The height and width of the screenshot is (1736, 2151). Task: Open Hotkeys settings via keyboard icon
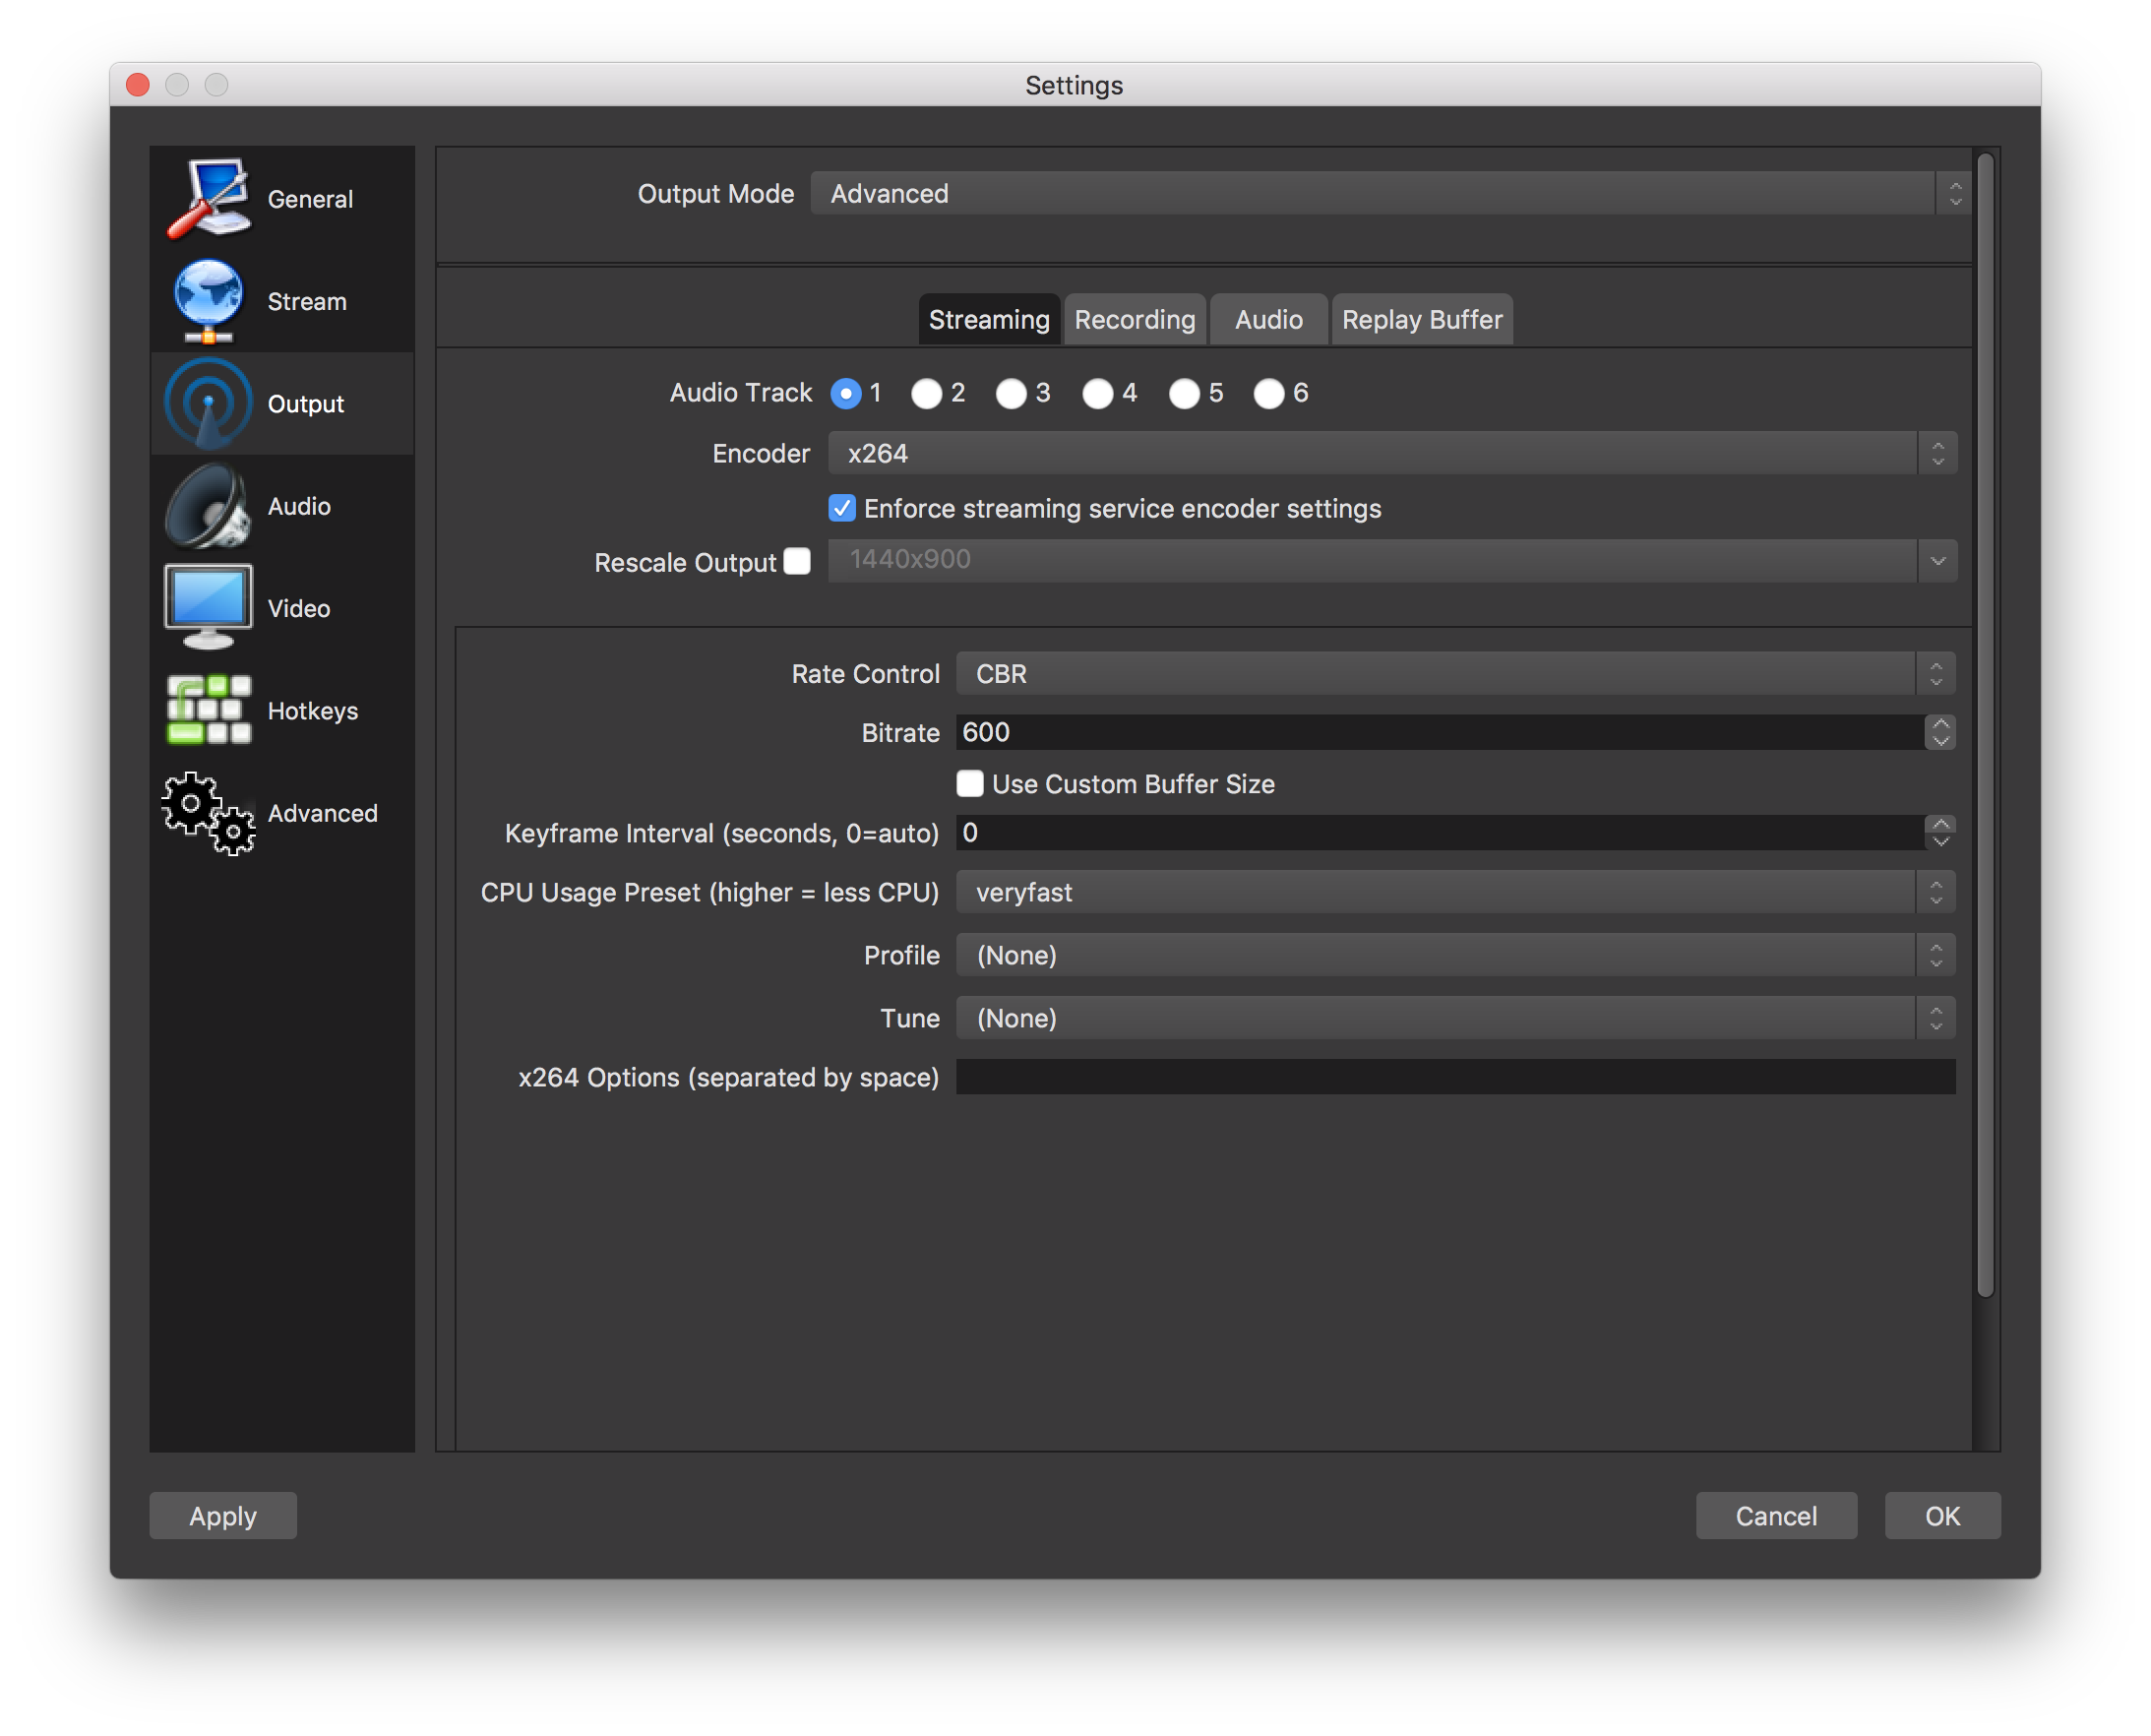click(208, 710)
